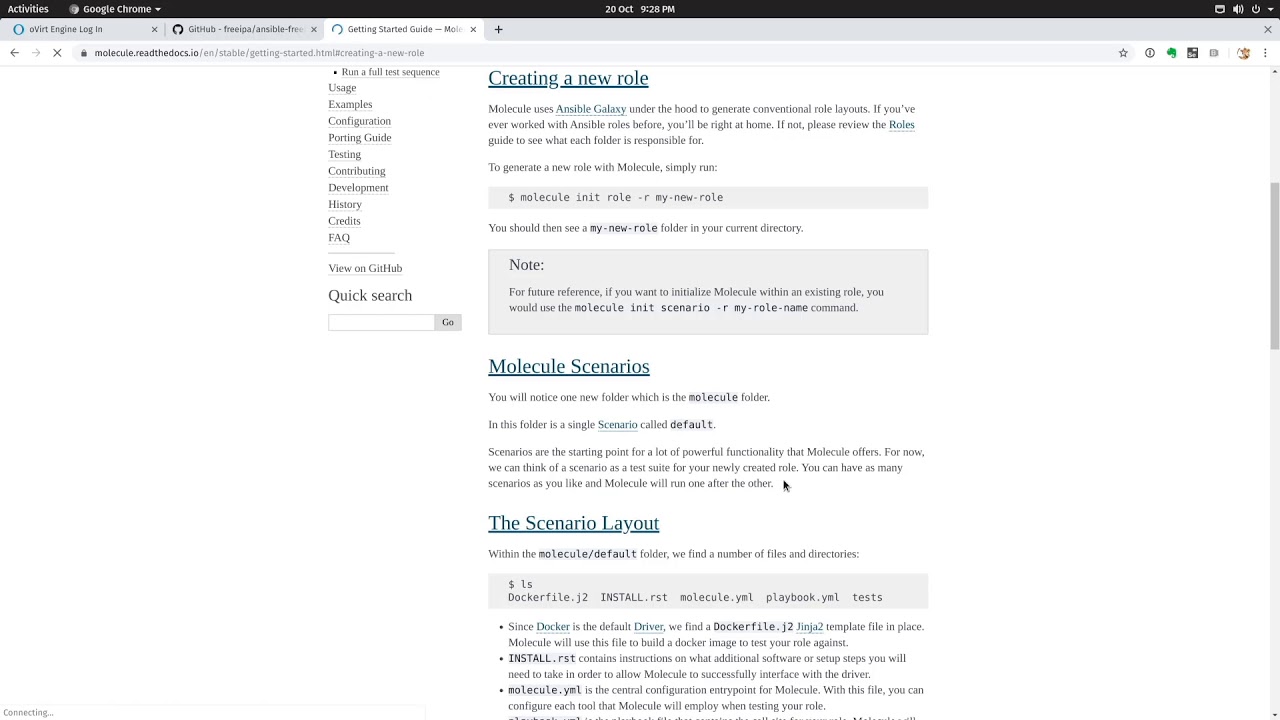This screenshot has width=1280, height=720.
Task: Follow the Roles guide link
Action: coord(902,125)
